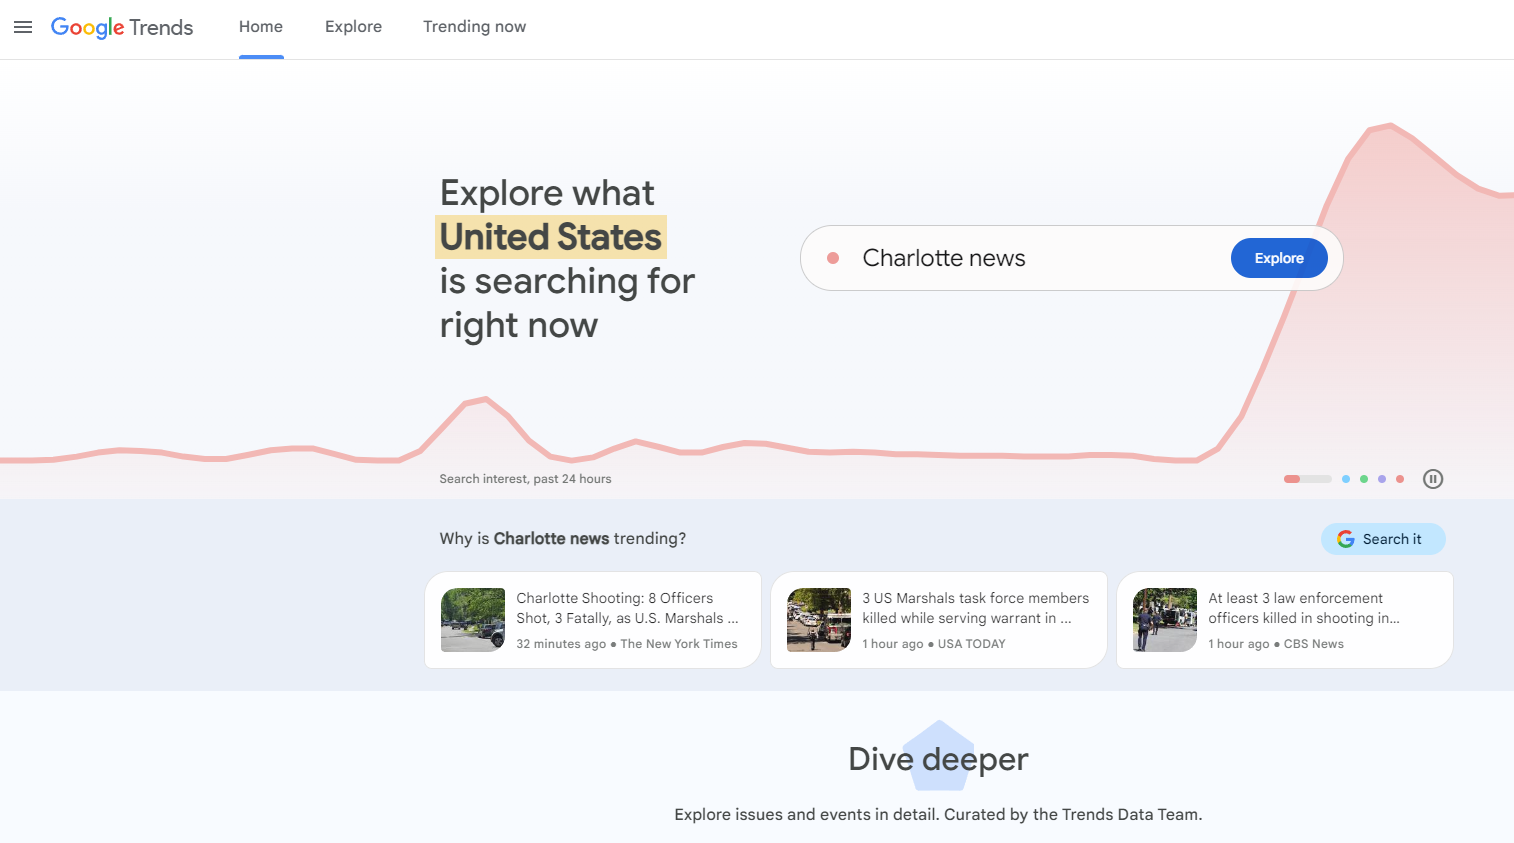Image resolution: width=1514 pixels, height=843 pixels.
Task: Click the 'Curated by the Trends Data Team' text
Action: pos(1073,814)
